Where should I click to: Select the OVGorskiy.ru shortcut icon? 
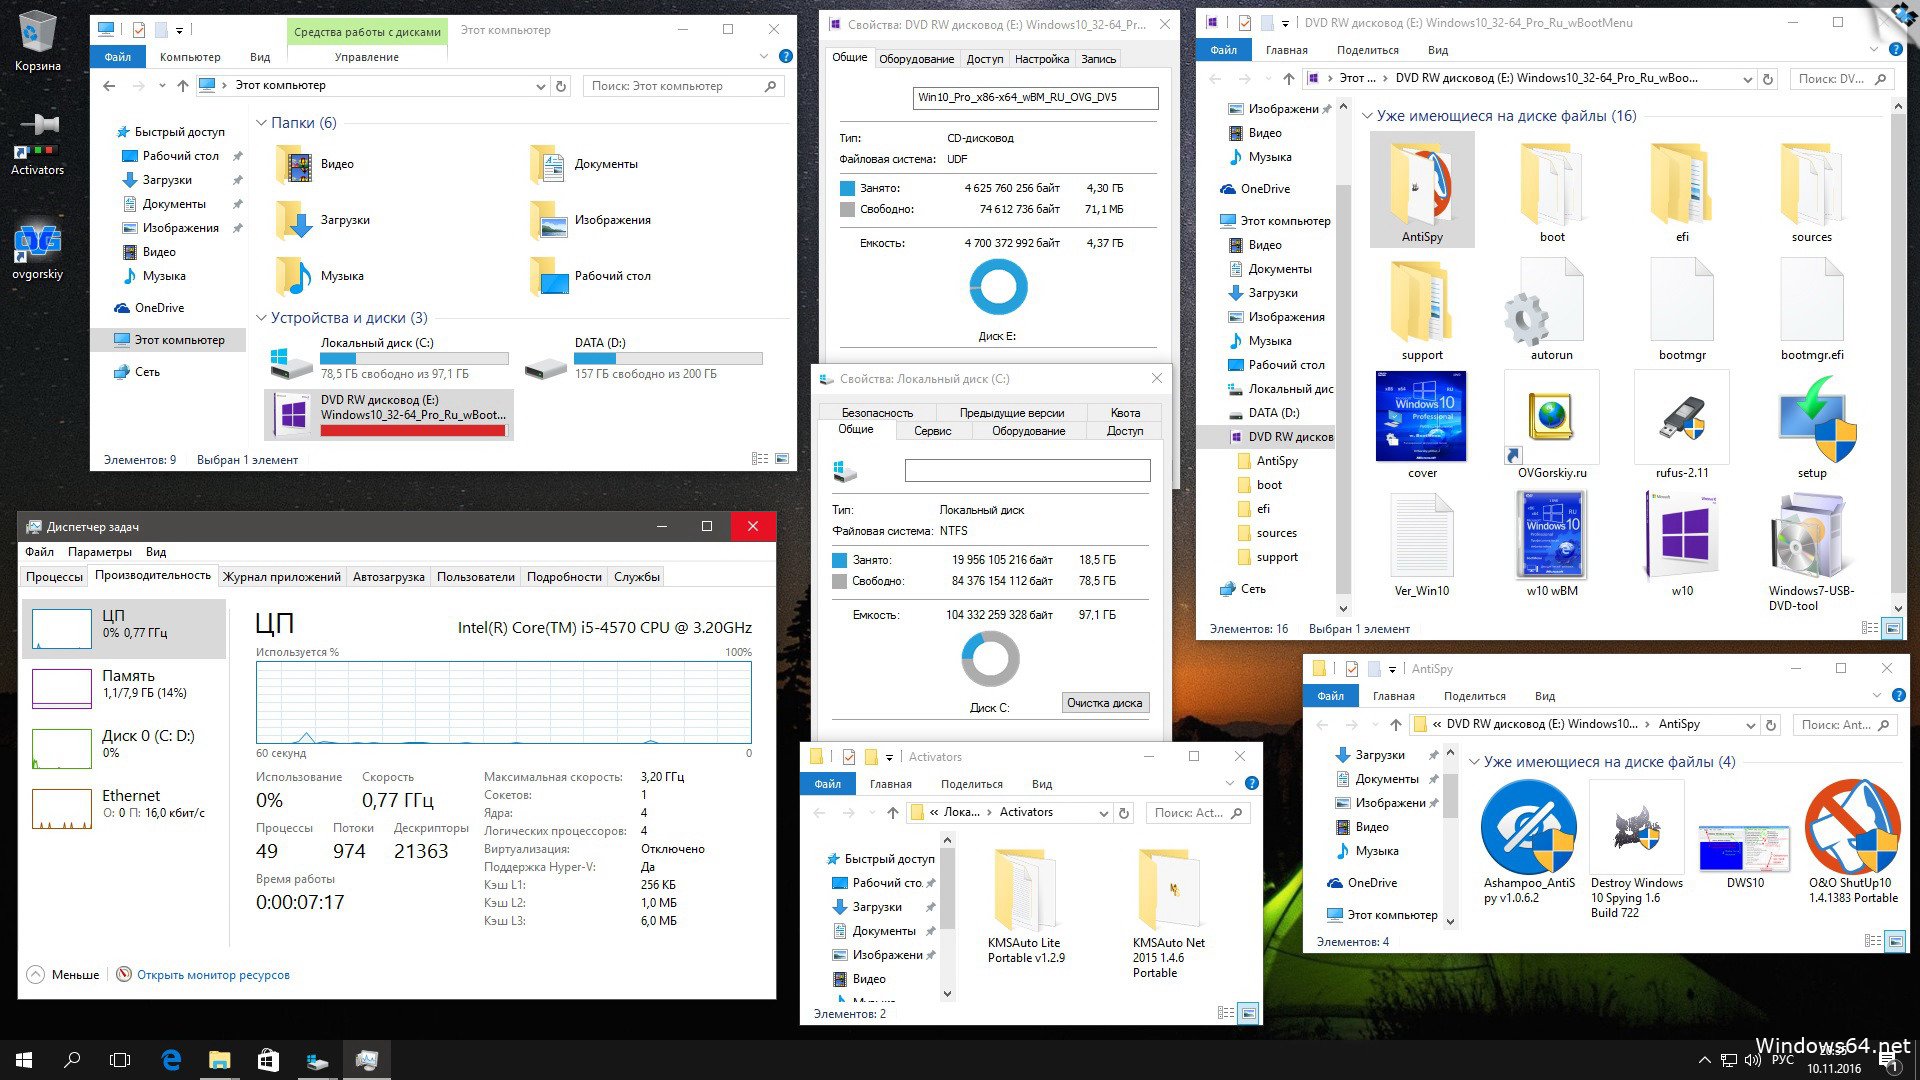point(1552,425)
